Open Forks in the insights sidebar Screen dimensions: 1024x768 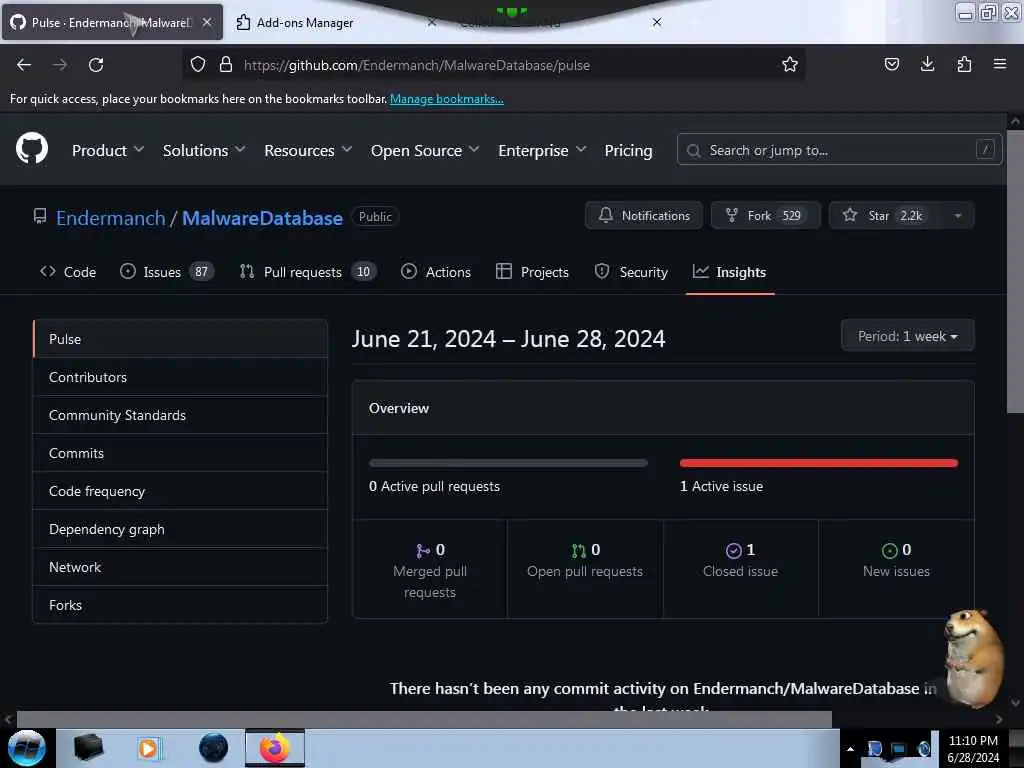180,605
